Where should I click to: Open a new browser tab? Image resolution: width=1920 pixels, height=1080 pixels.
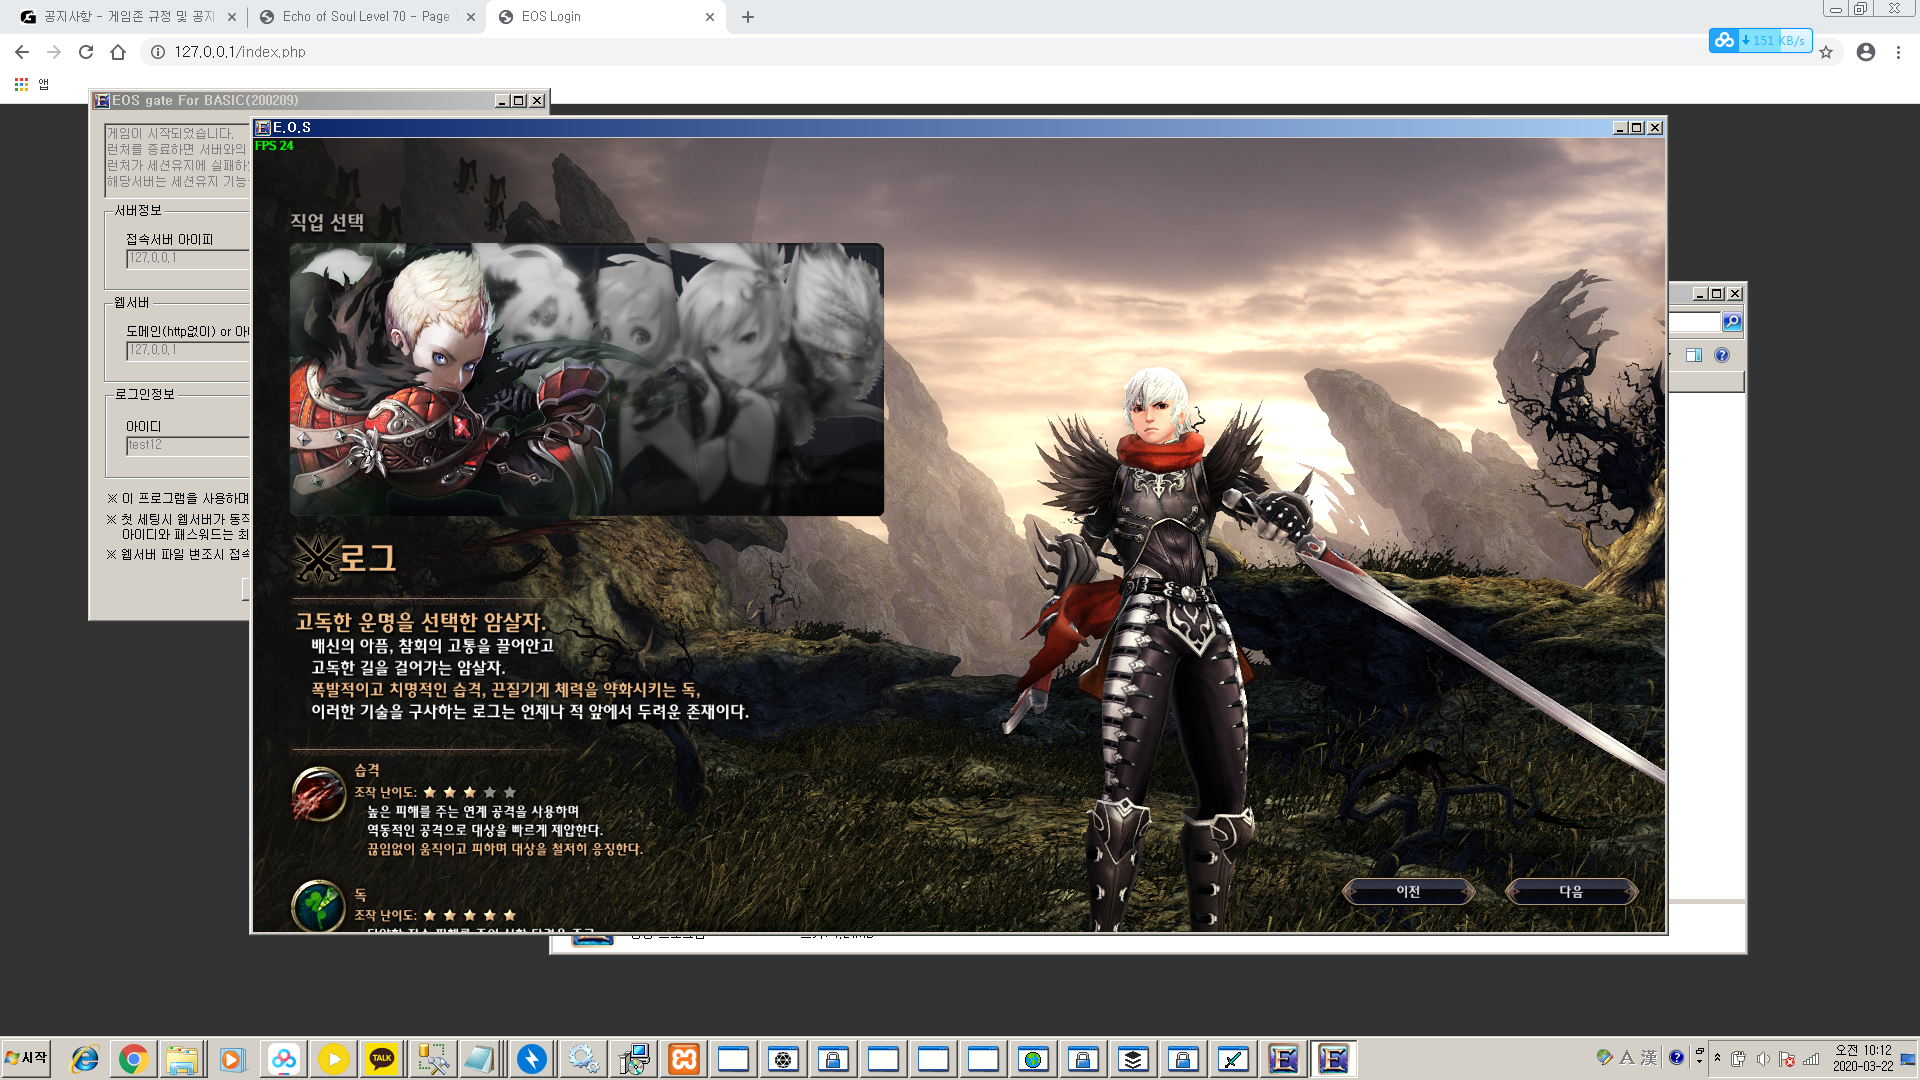(x=748, y=17)
